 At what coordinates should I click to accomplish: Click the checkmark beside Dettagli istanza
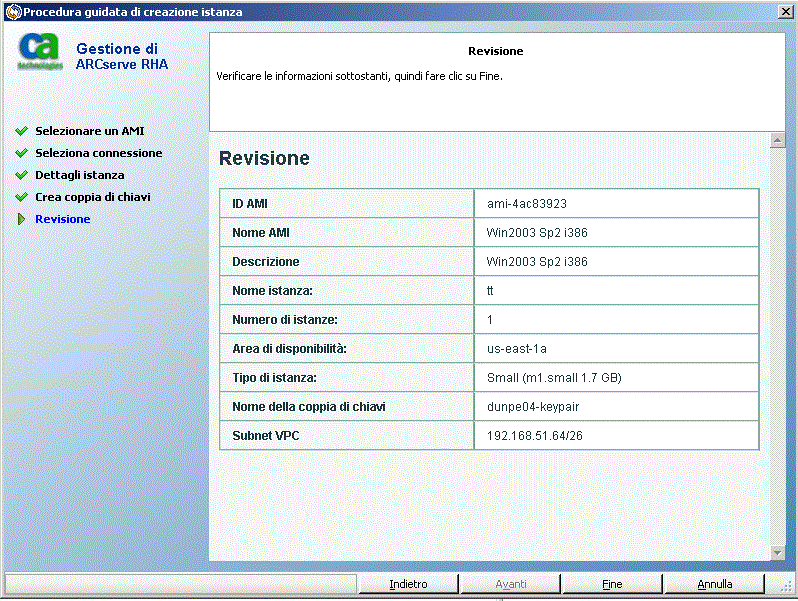coord(21,175)
